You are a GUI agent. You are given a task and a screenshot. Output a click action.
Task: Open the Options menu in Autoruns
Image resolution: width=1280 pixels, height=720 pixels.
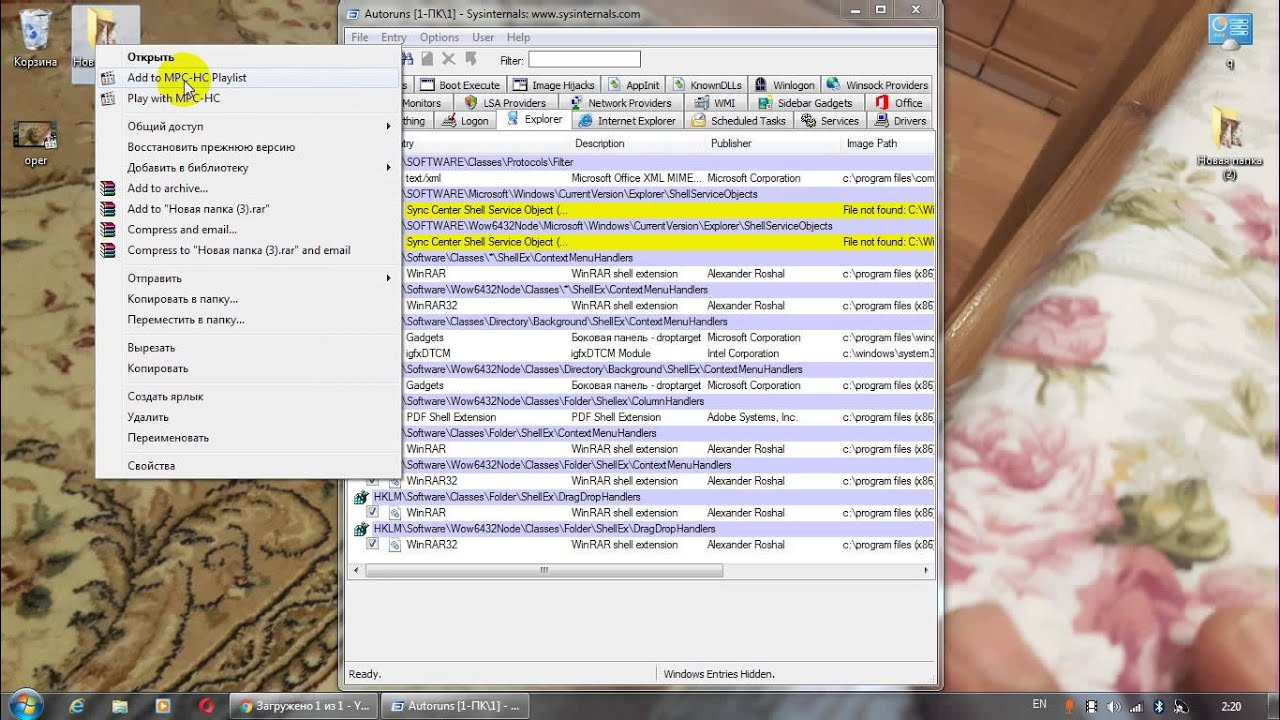pyautogui.click(x=439, y=38)
